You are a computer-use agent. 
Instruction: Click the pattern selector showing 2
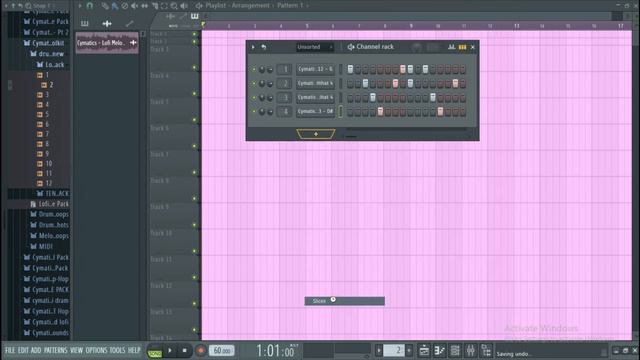point(394,350)
